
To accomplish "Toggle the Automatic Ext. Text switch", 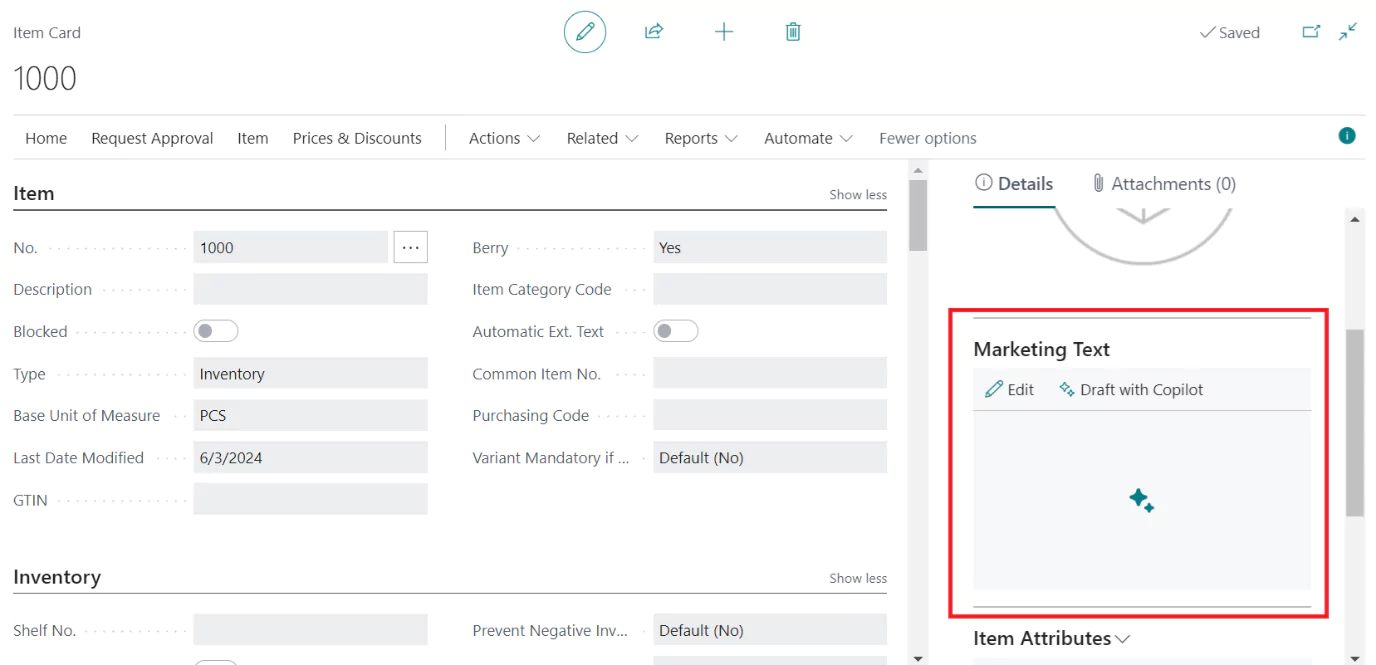I will (x=676, y=331).
